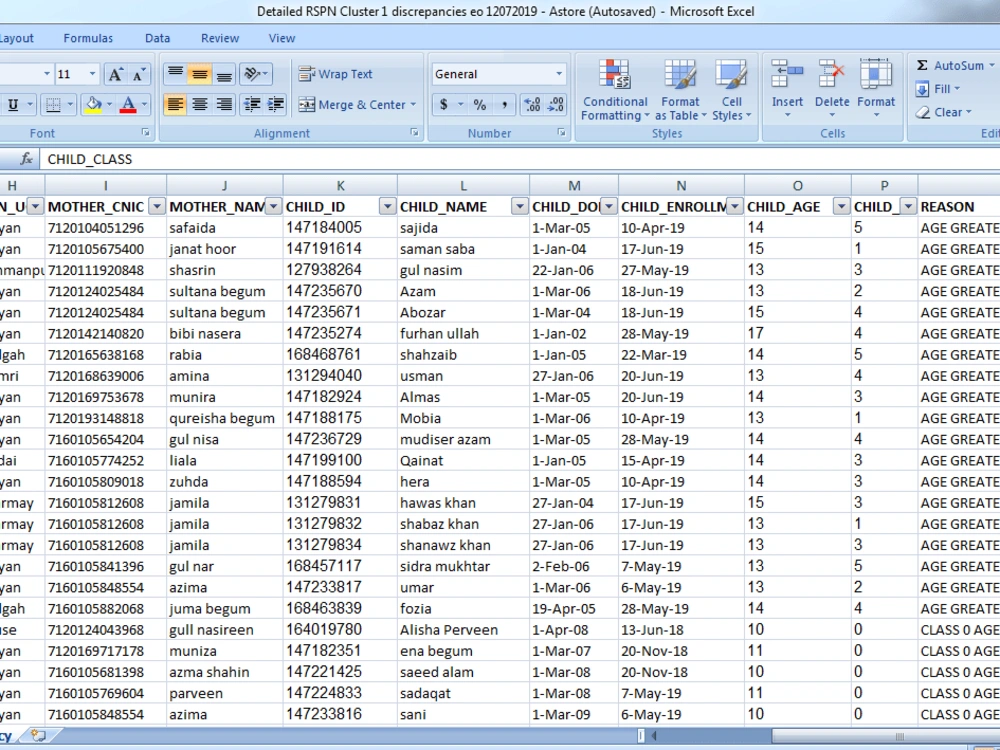Toggle middle align in Alignment group

point(200,74)
